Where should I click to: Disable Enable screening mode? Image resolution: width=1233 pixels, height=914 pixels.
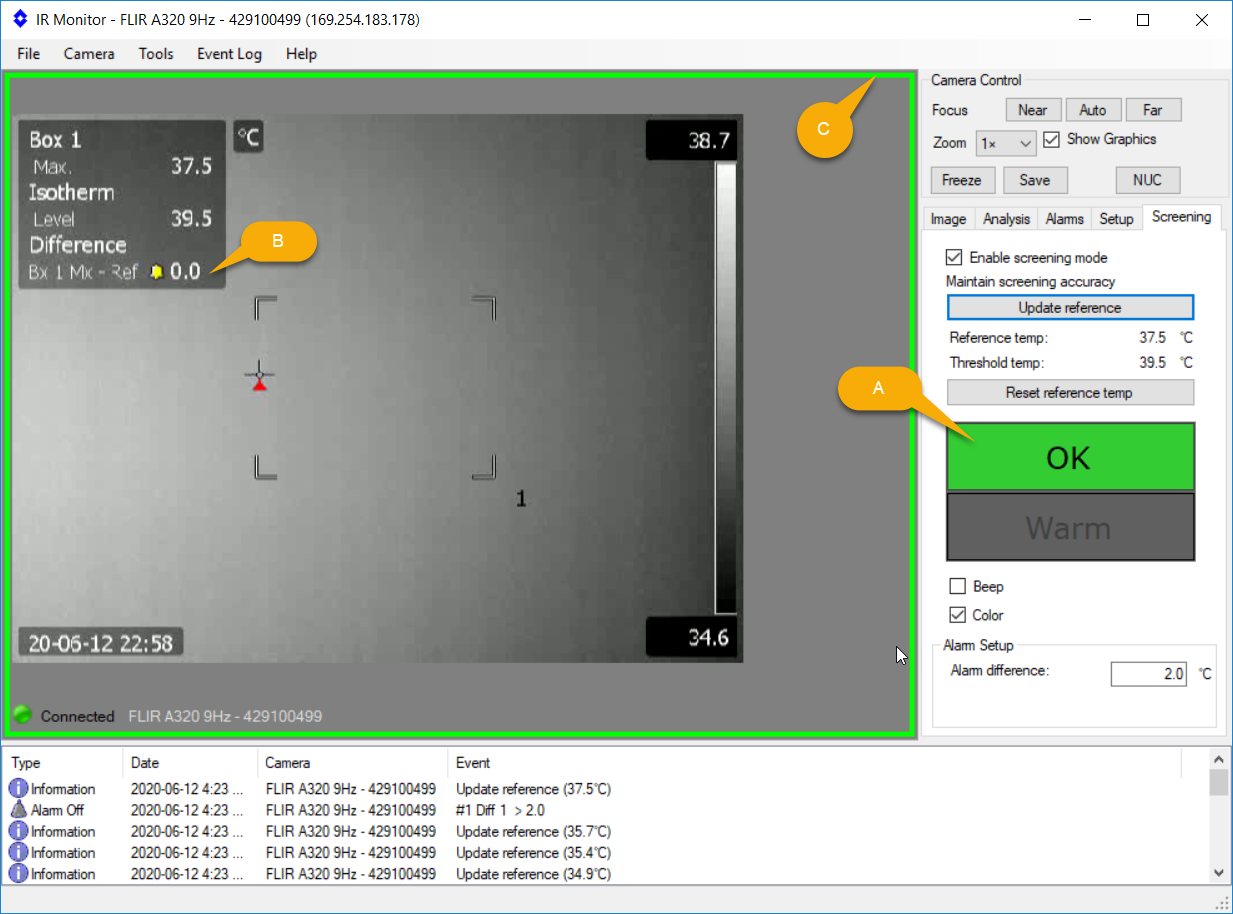(955, 257)
